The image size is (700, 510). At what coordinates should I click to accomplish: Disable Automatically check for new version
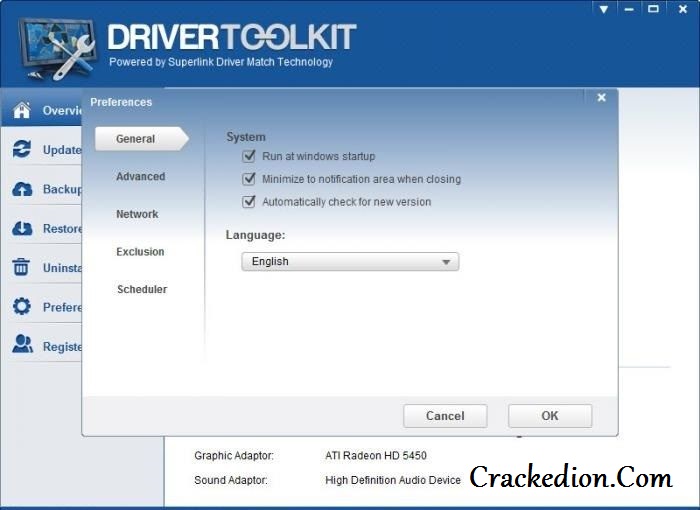coord(249,201)
